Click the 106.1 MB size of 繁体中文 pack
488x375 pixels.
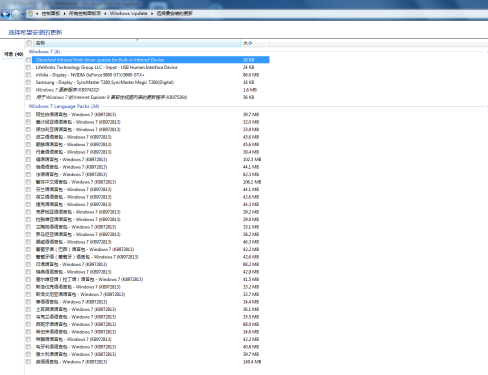pos(252,182)
